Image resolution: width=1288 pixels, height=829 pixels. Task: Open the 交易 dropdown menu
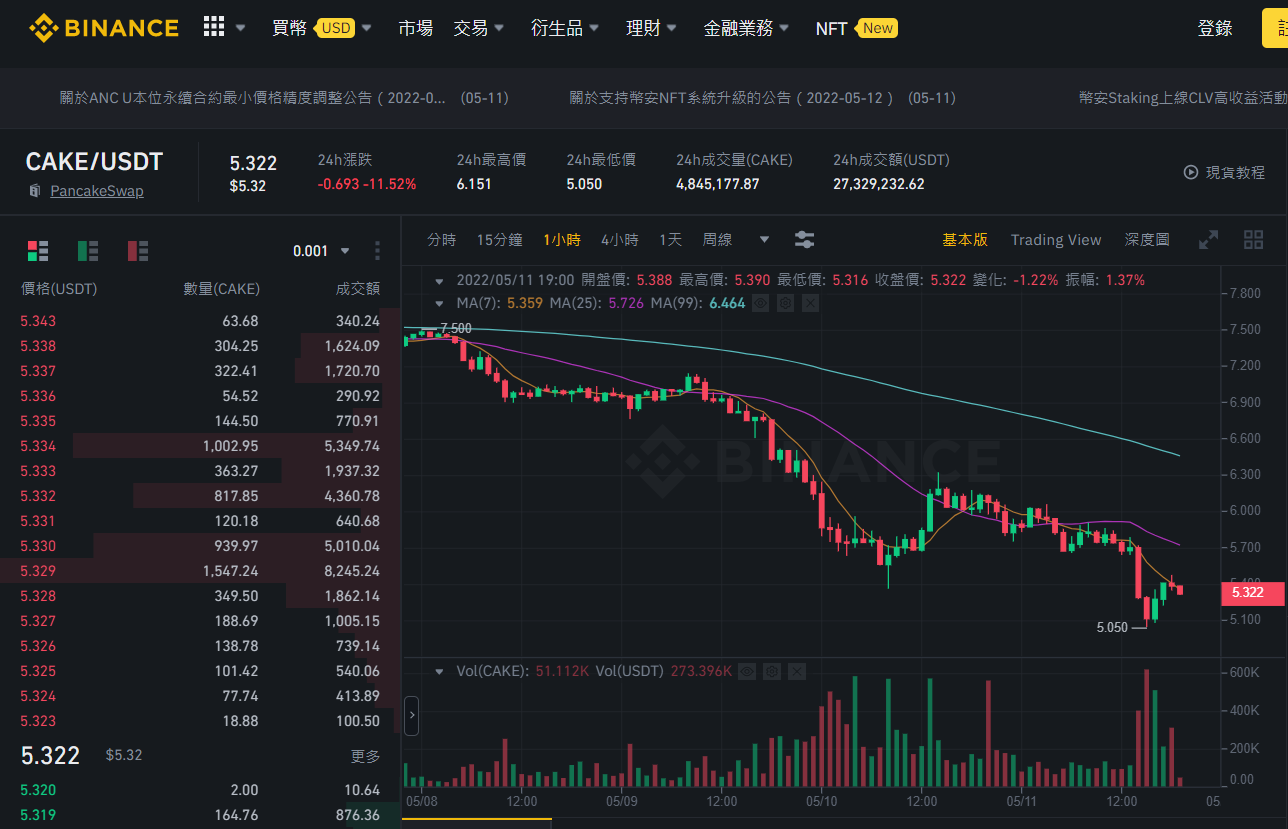pos(479,28)
